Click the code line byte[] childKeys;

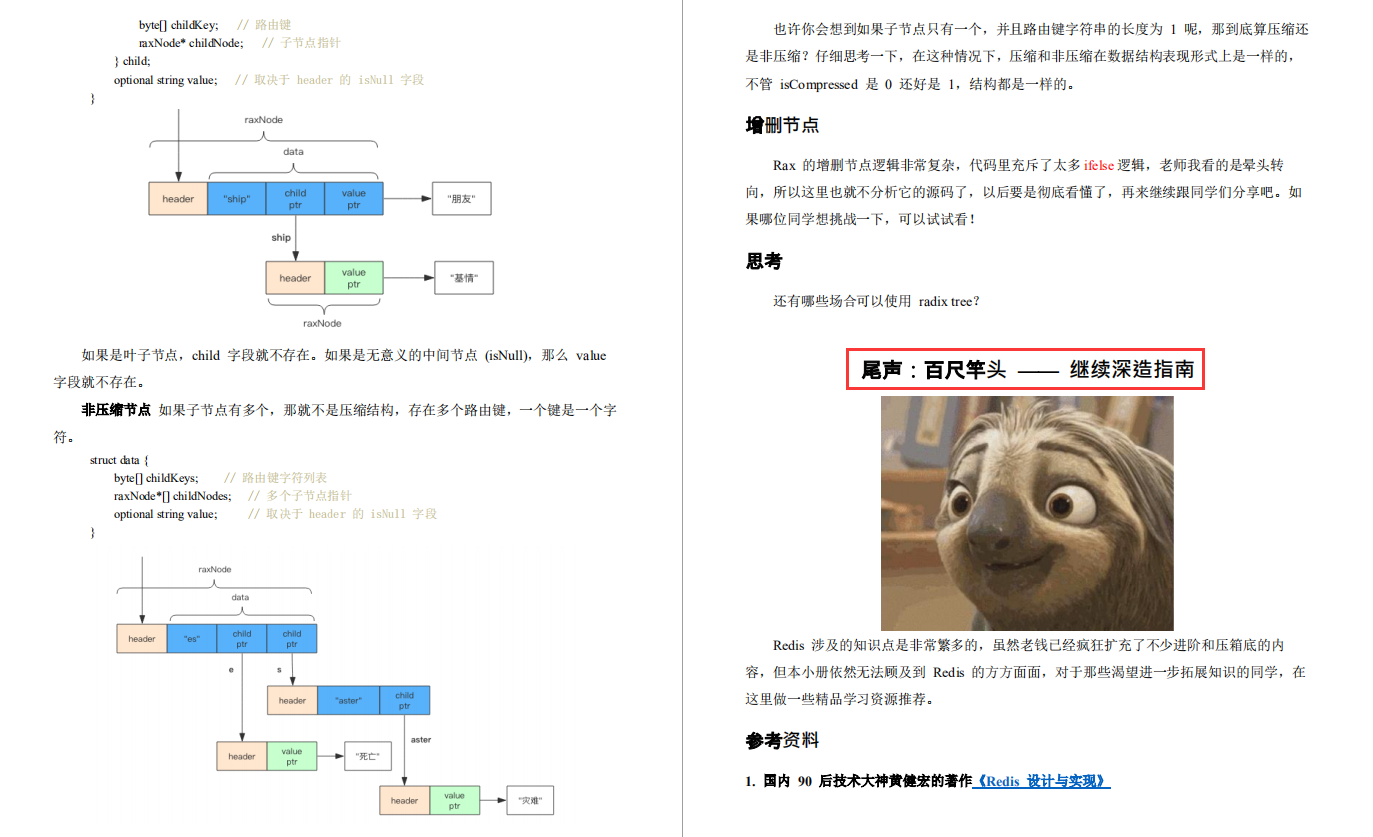pyautogui.click(x=156, y=478)
